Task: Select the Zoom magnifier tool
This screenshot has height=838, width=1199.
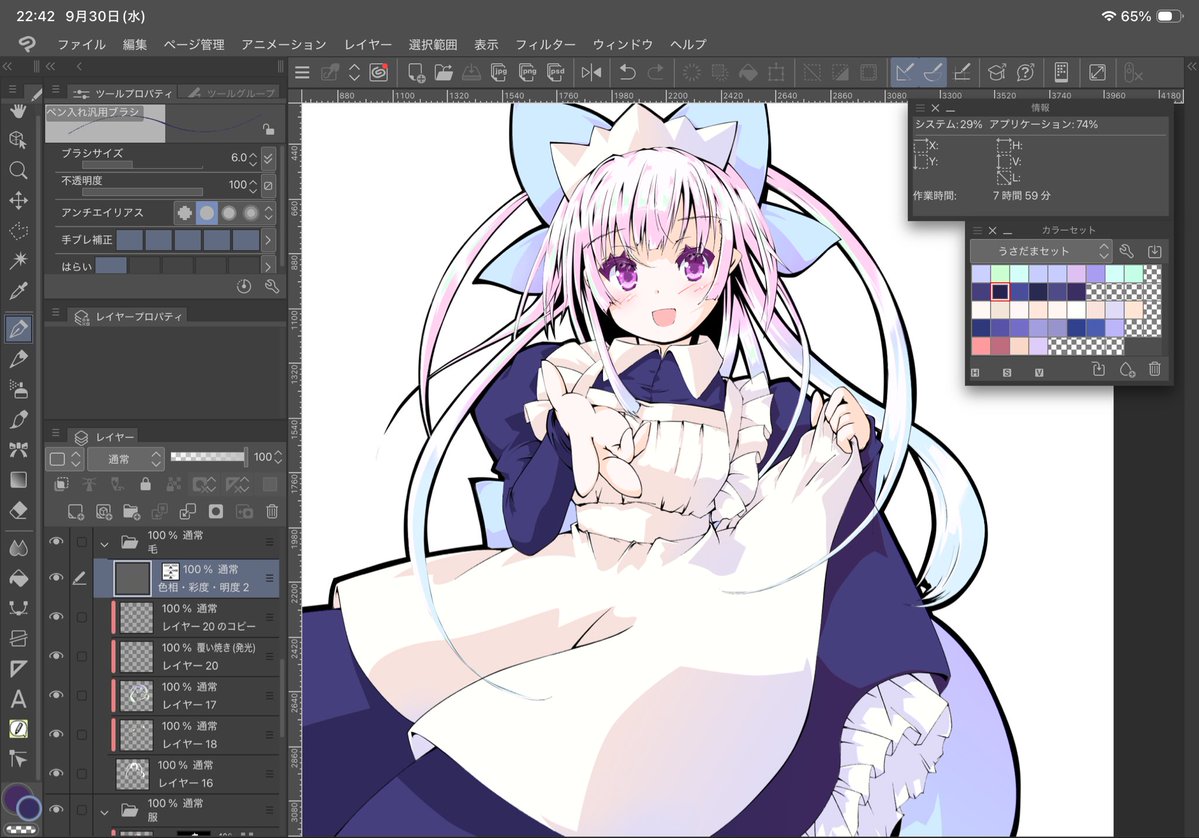Action: tap(18, 170)
